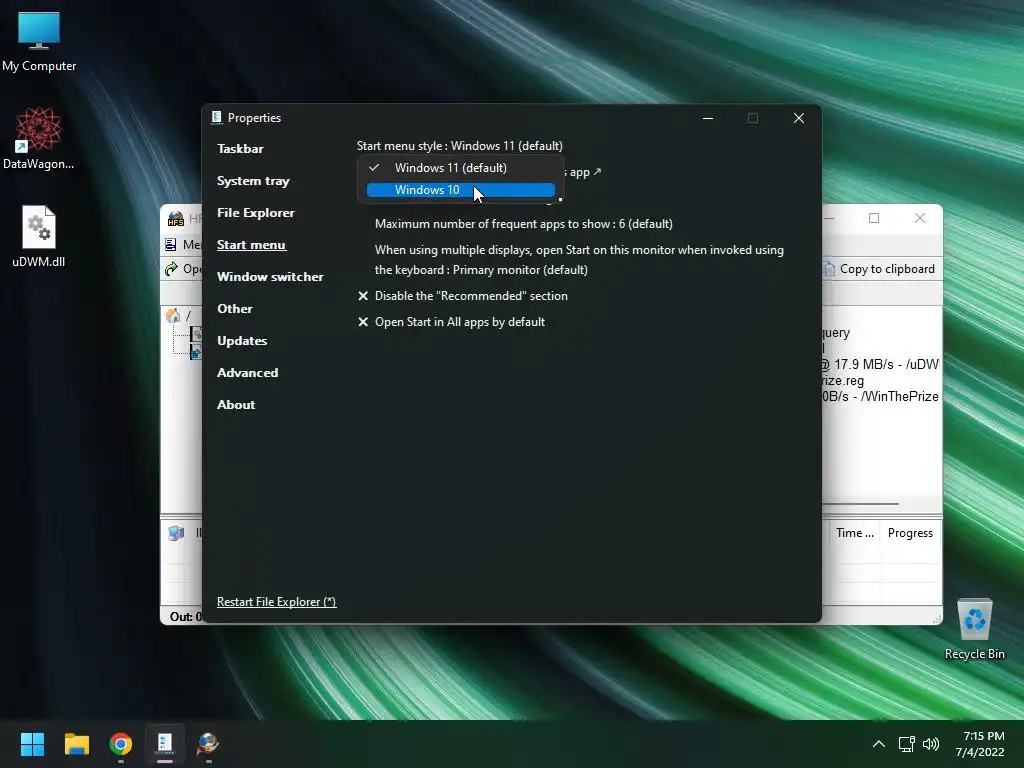The height and width of the screenshot is (768, 1024).
Task: Click the HFS server taskbar icon
Action: click(x=208, y=744)
